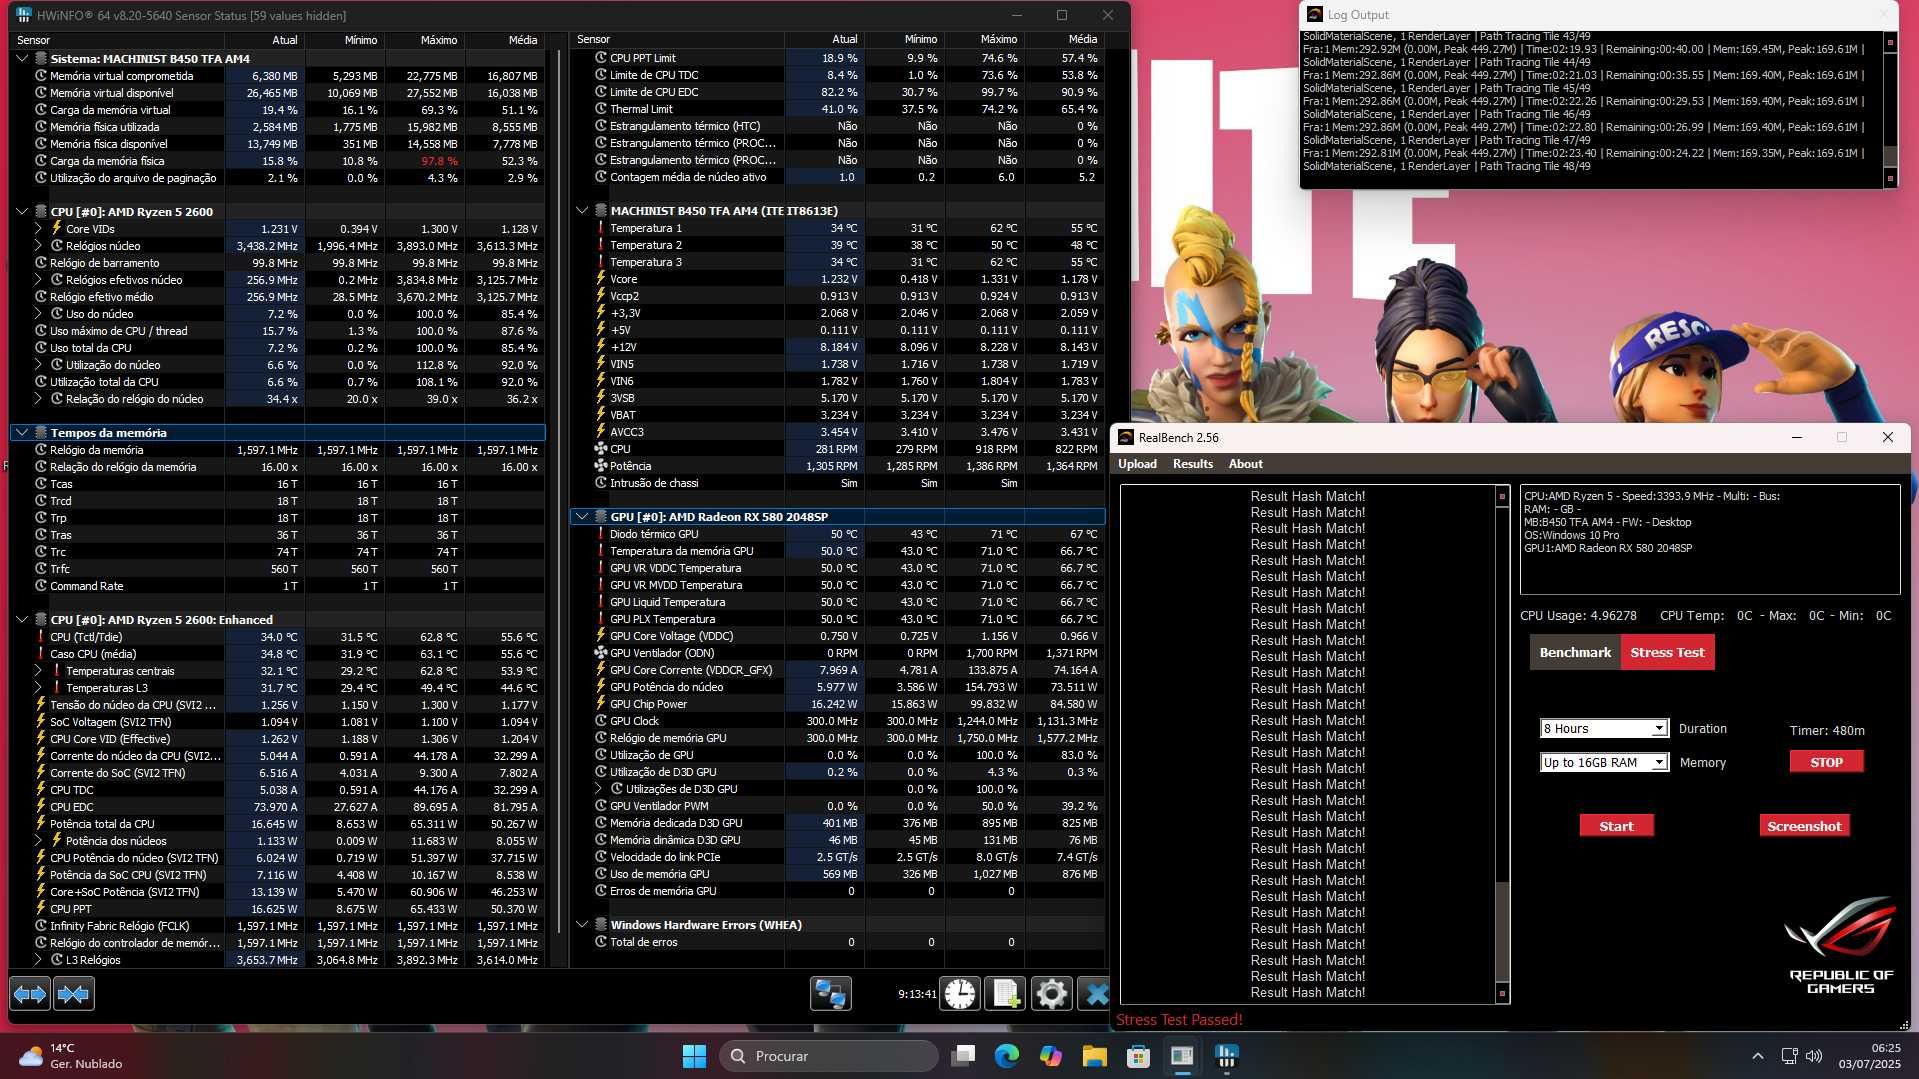Select the Intrusão de chassi row

[839, 483]
